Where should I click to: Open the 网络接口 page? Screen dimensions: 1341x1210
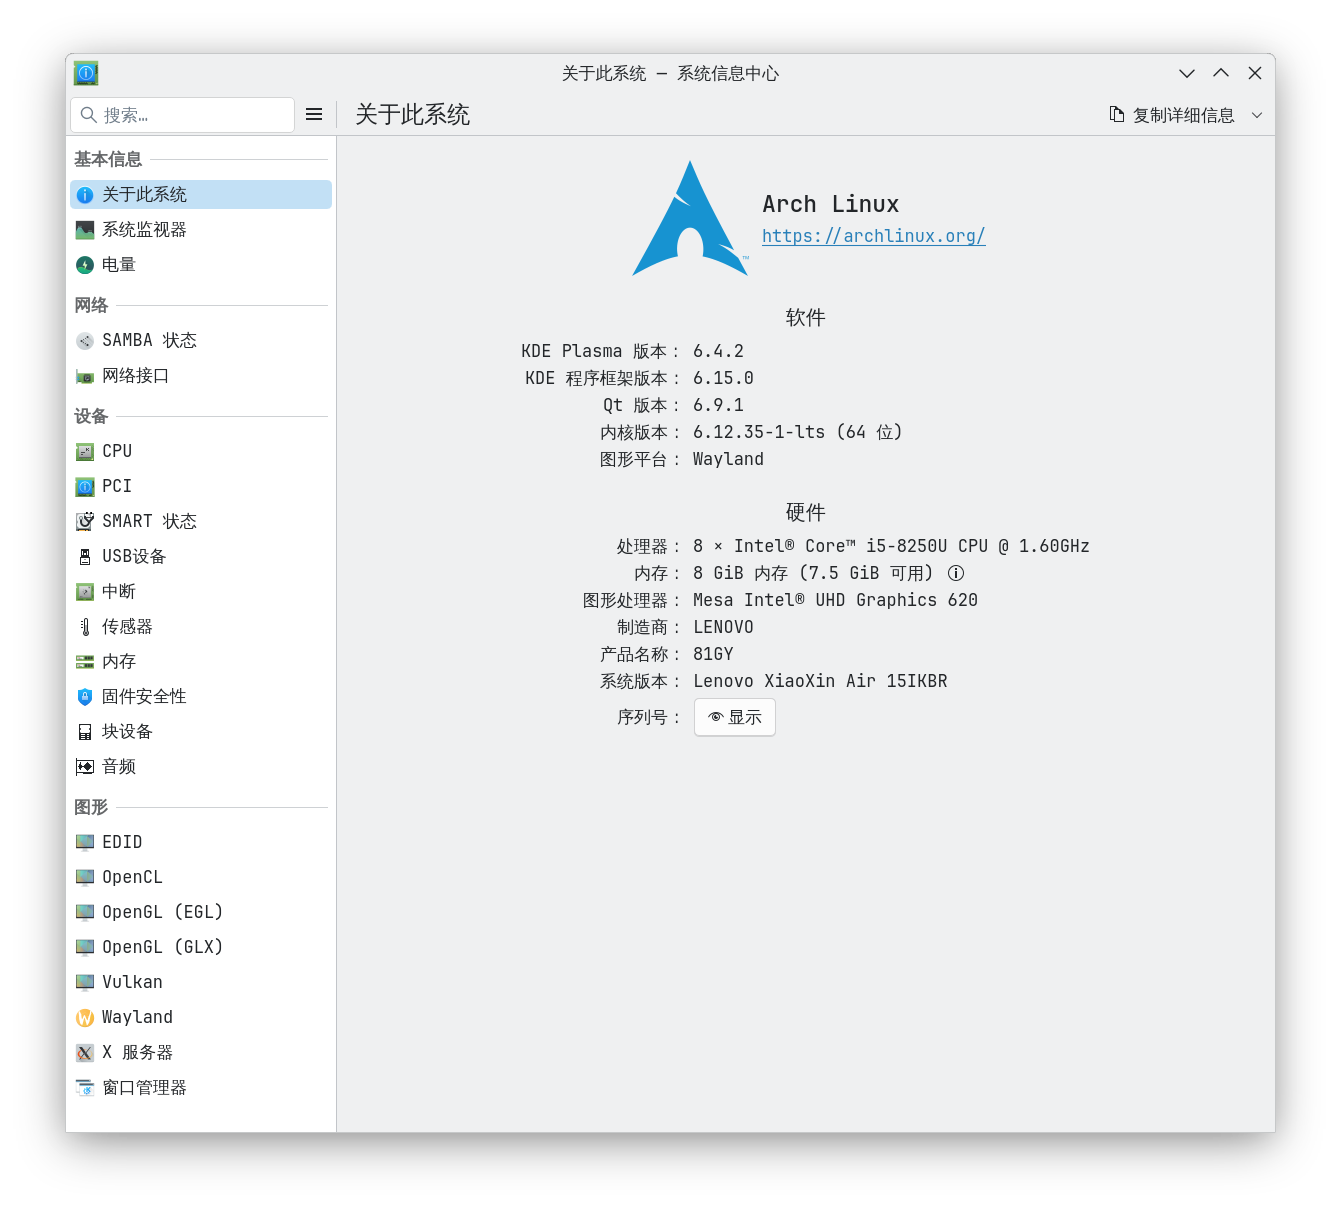pos(135,376)
